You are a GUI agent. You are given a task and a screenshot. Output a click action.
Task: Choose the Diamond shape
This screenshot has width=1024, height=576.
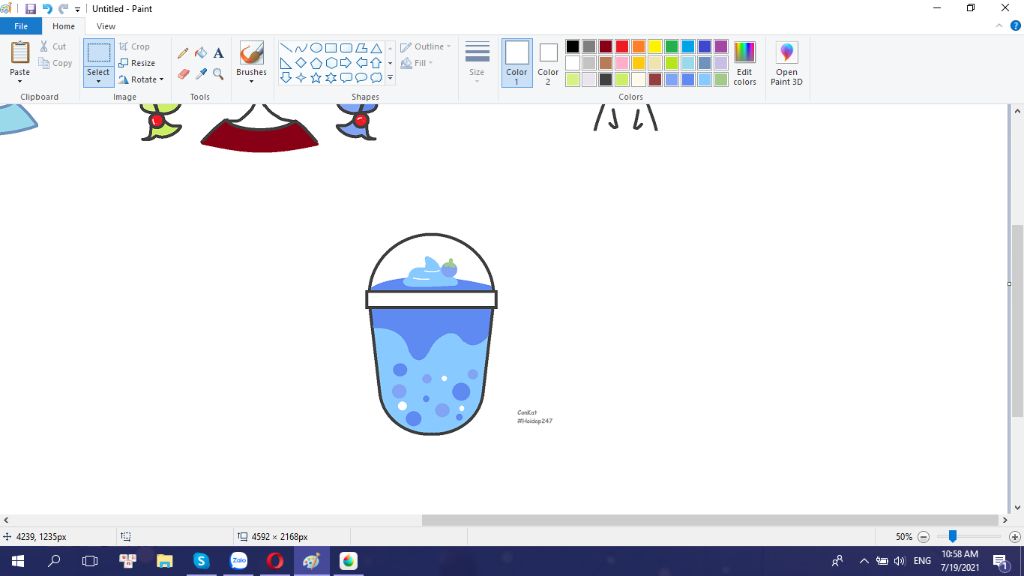coord(300,63)
